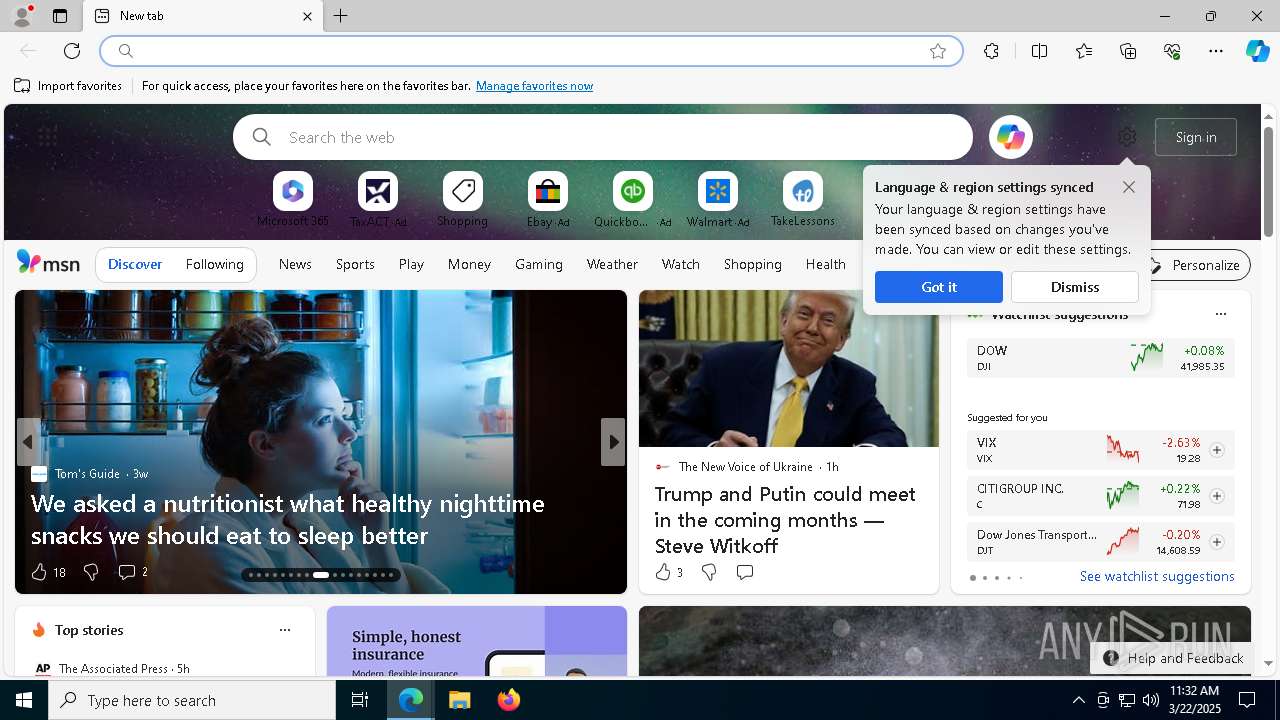Click the Got it button
The width and height of the screenshot is (1280, 720).
pos(939,287)
